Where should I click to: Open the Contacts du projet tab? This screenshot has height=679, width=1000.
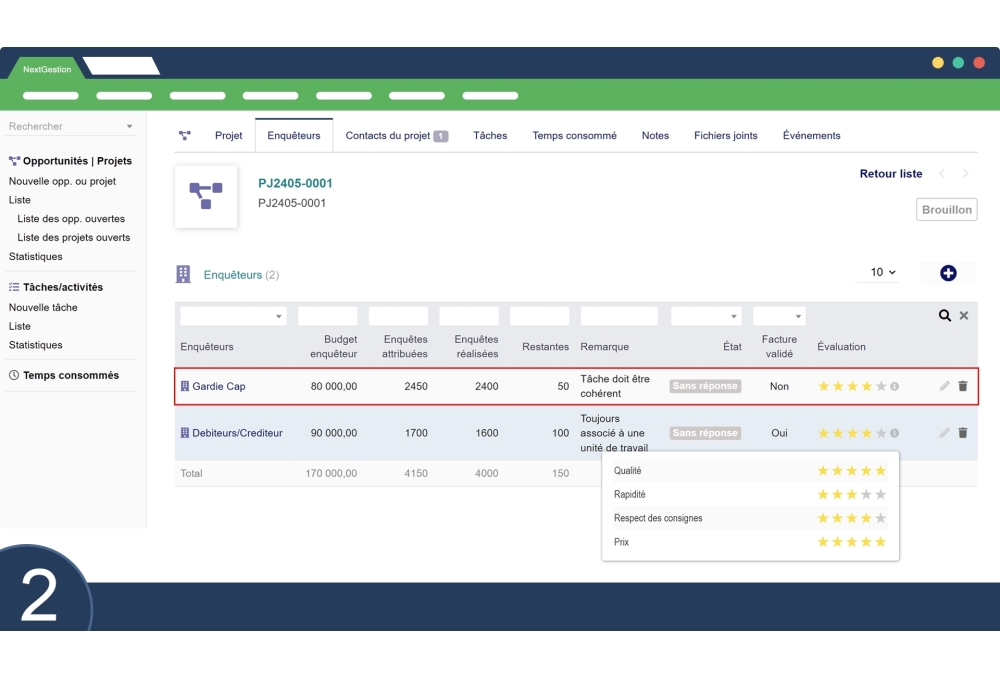click(x=396, y=136)
